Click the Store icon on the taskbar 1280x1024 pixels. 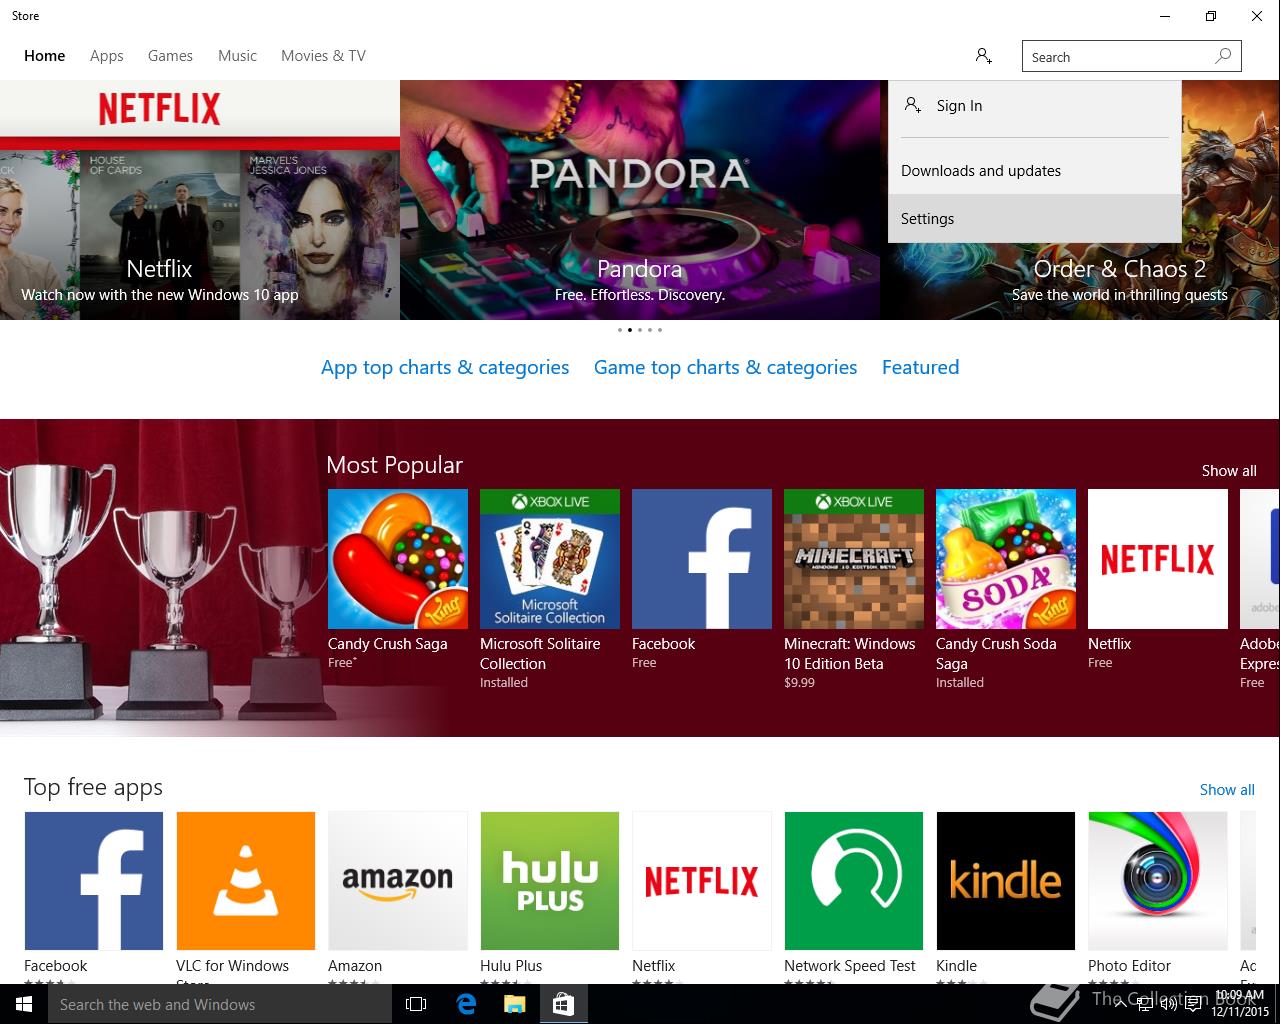[x=563, y=1004]
